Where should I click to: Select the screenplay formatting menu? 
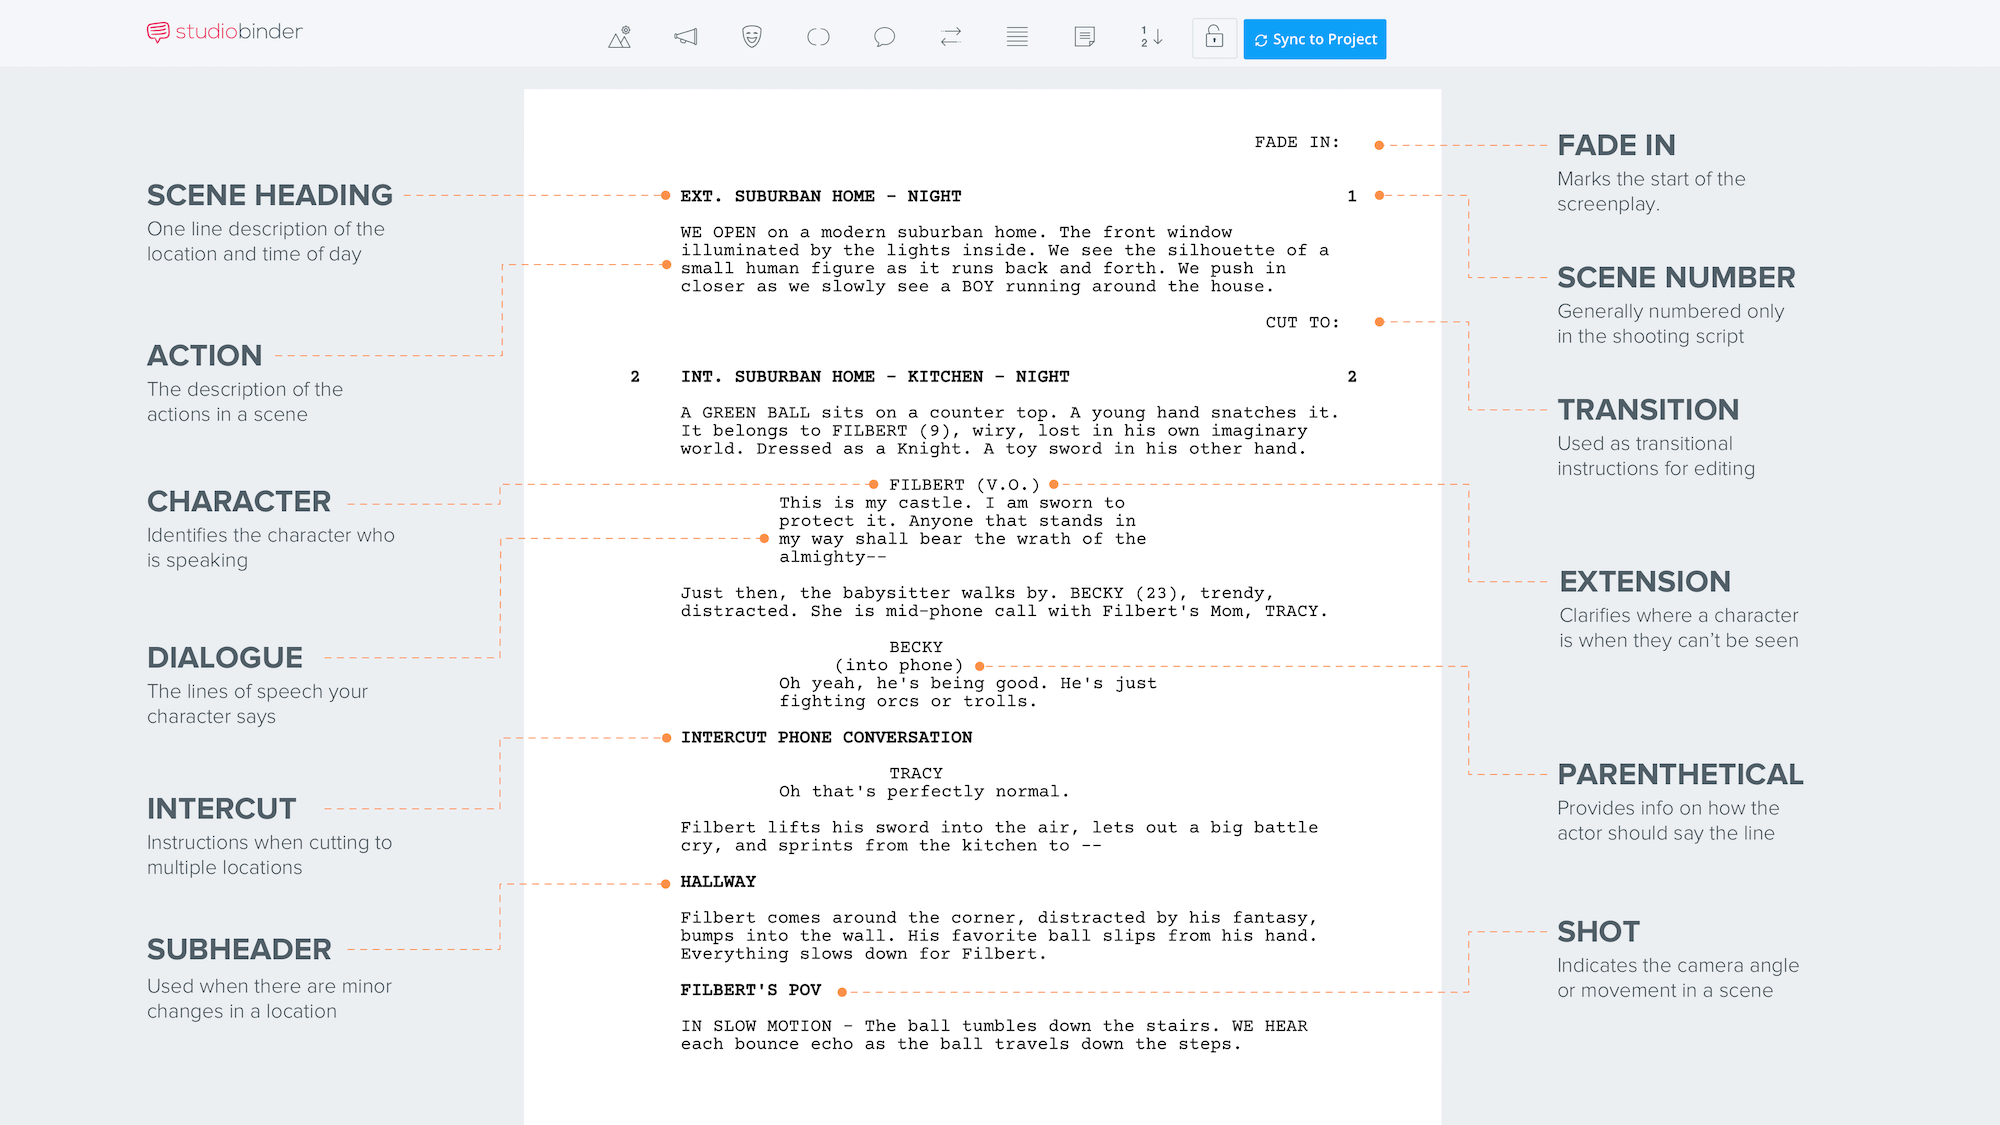click(1016, 38)
